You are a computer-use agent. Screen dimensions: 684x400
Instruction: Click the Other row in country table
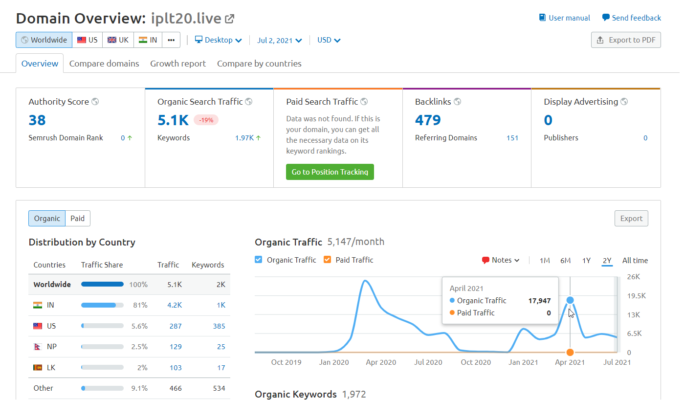pos(129,388)
